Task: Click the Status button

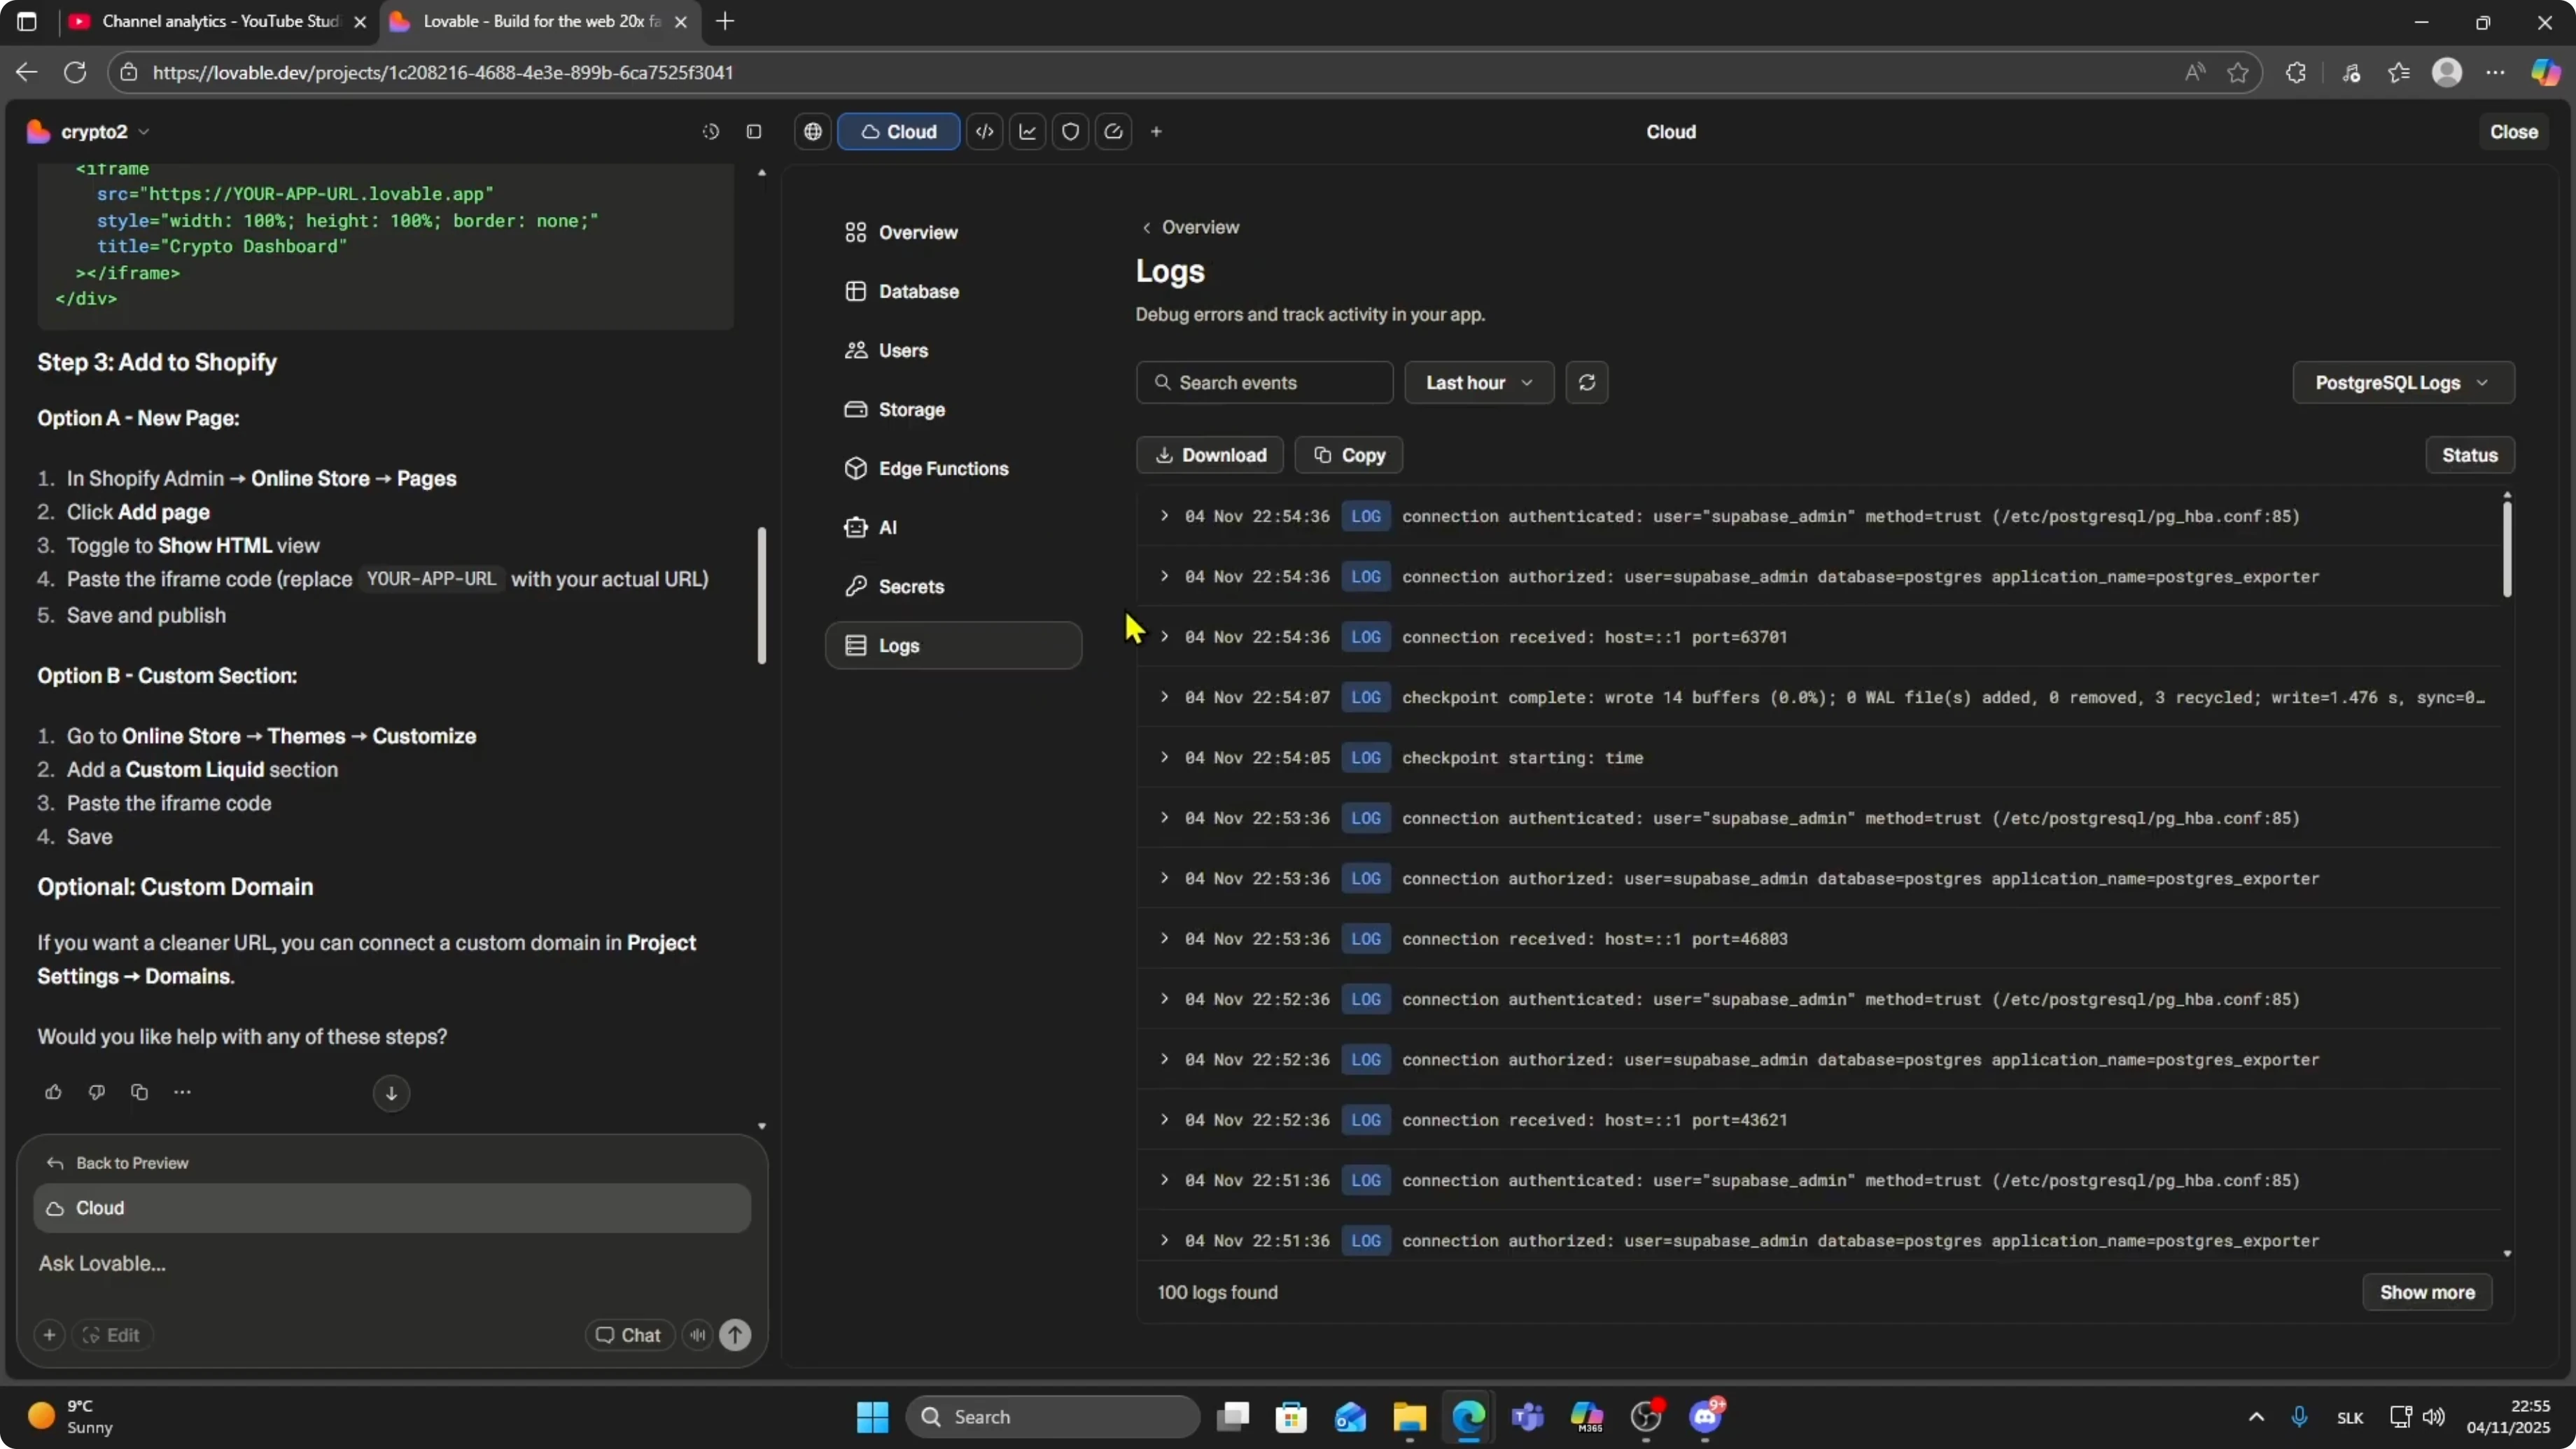Action: tap(2470, 455)
